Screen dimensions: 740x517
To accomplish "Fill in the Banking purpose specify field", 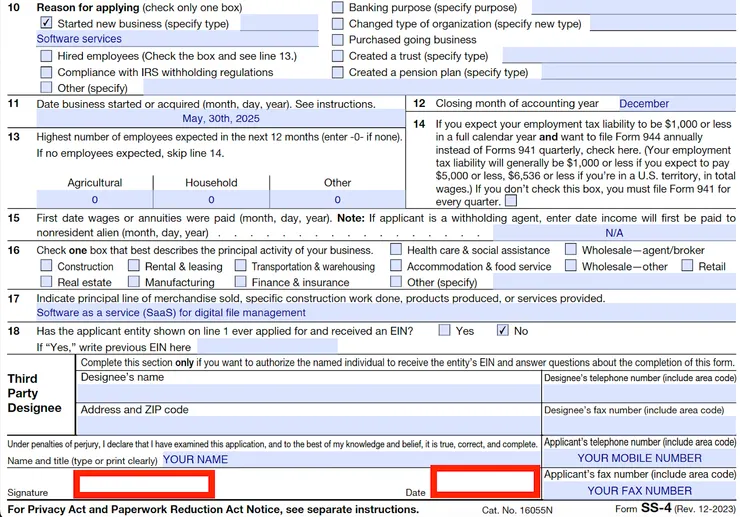I will tap(633, 7).
